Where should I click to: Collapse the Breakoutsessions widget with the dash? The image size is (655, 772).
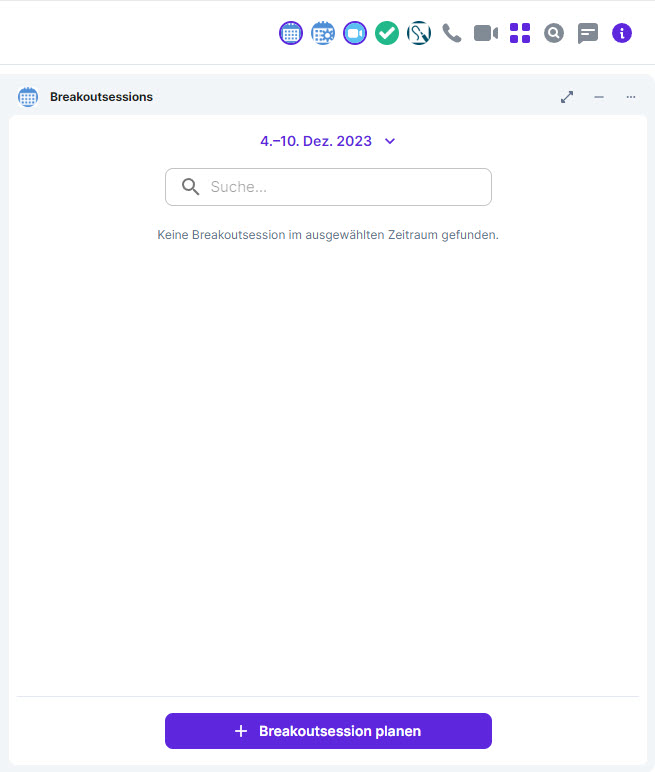(x=599, y=97)
